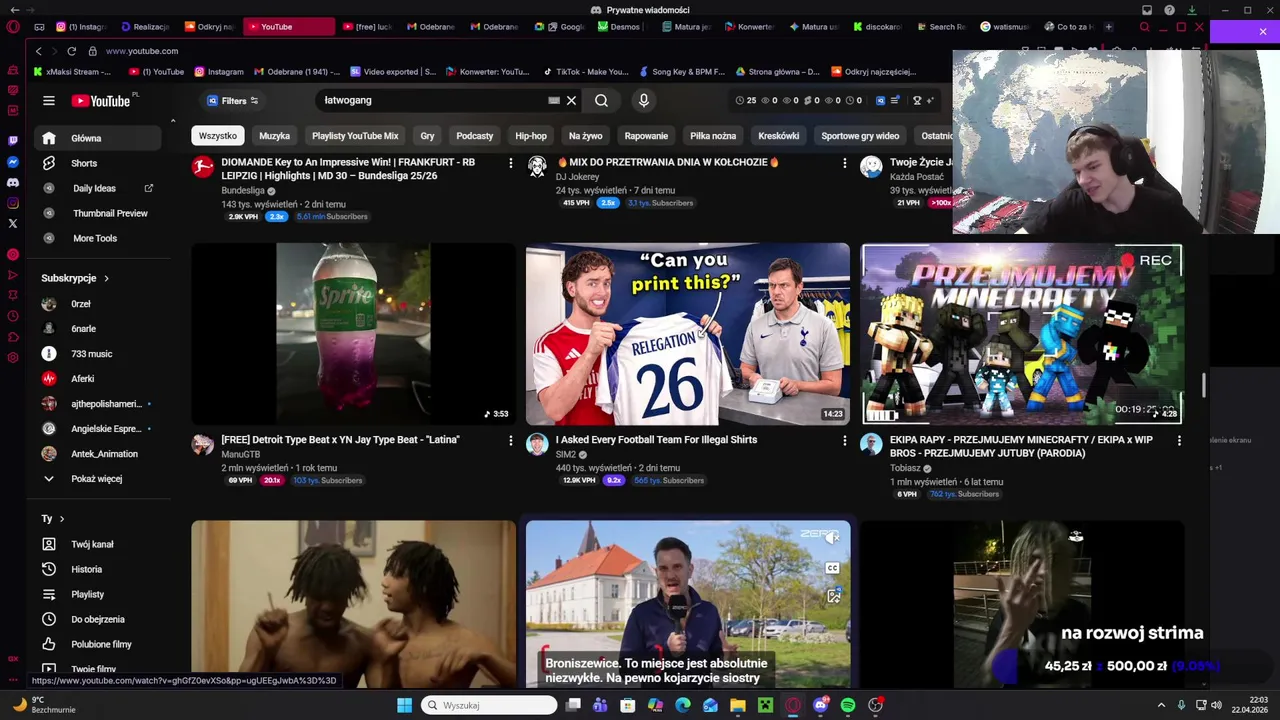Image resolution: width=1280 pixels, height=720 pixels.
Task: Open Spotify from the Windows taskbar
Action: [848, 705]
